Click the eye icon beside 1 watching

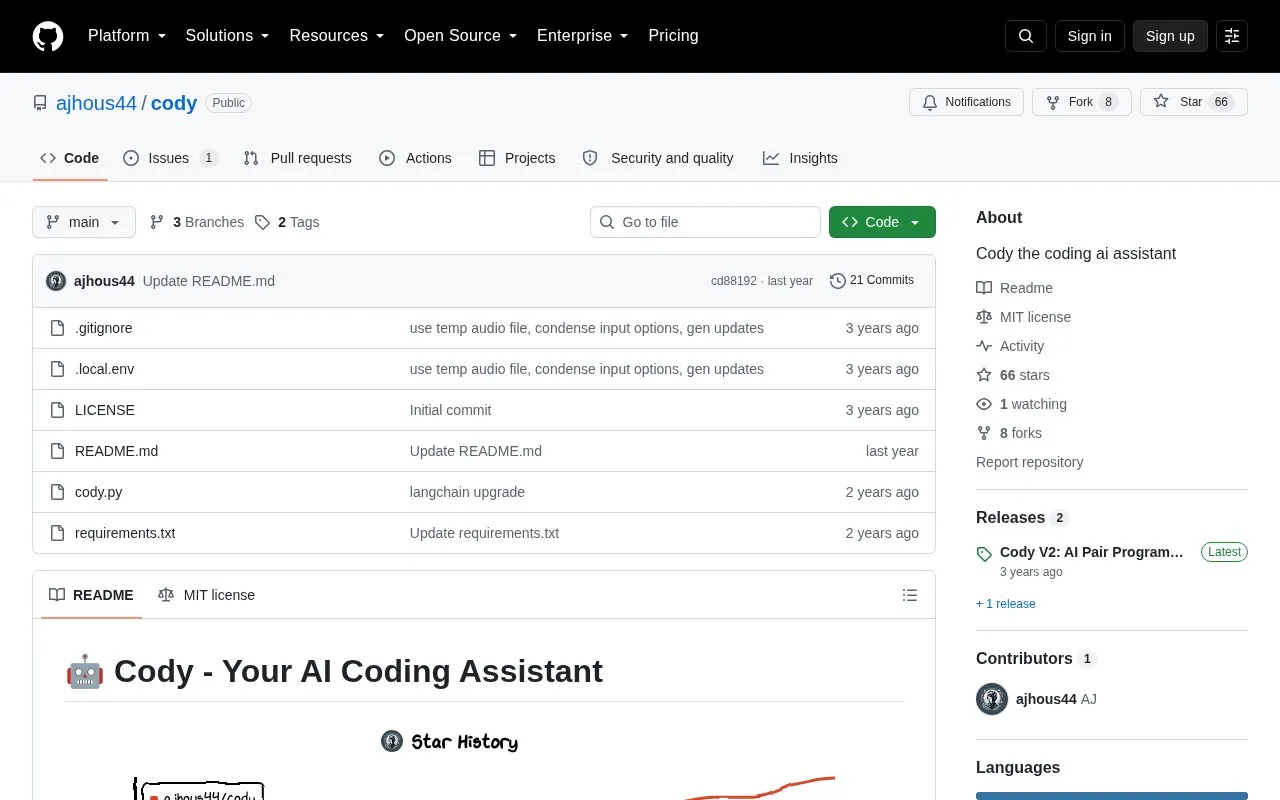[984, 404]
